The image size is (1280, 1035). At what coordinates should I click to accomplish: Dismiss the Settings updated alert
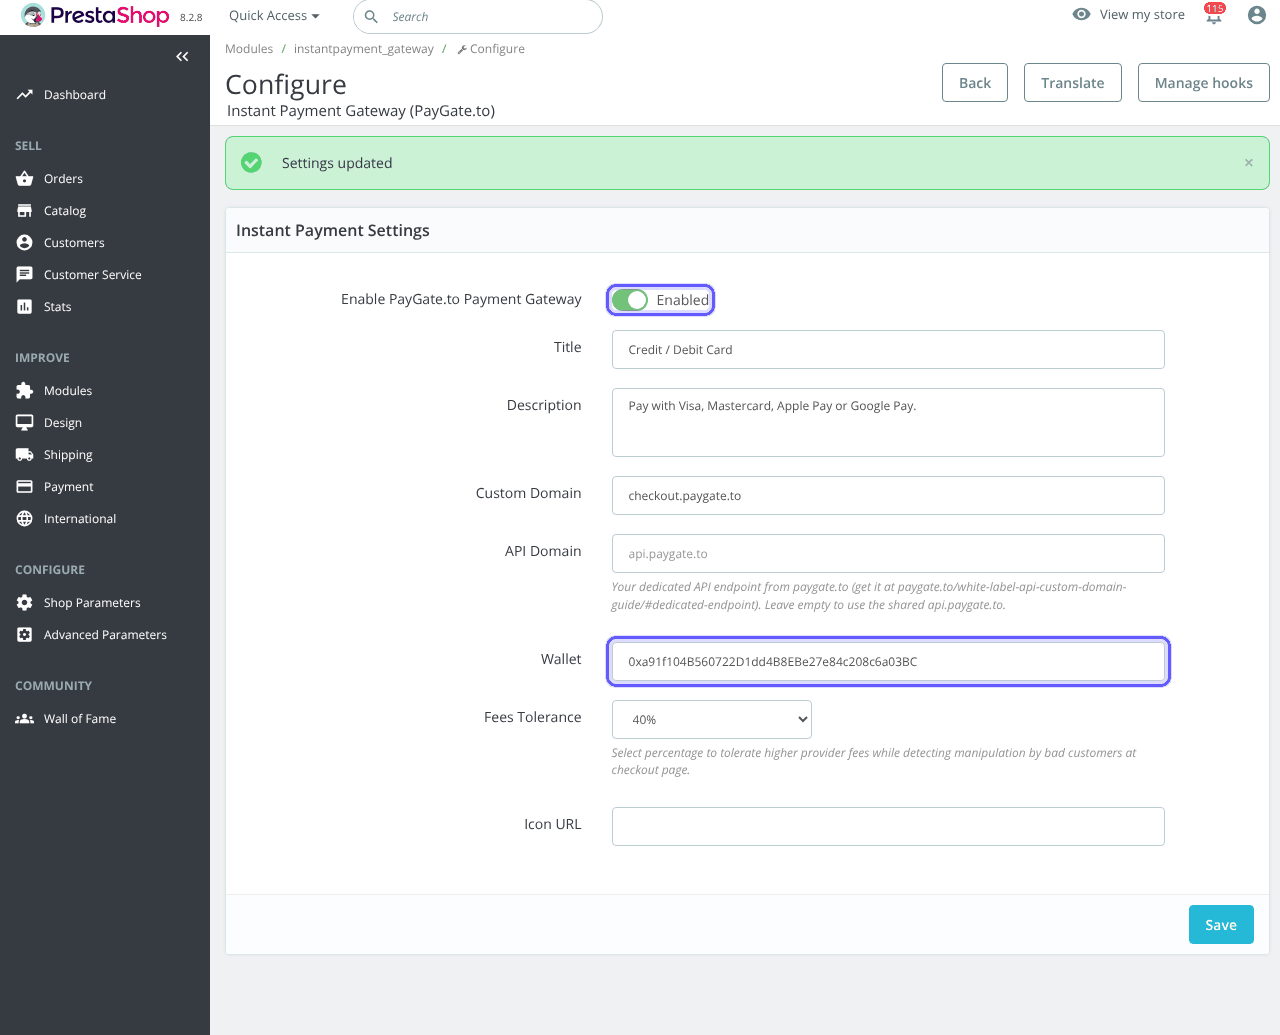click(1249, 163)
